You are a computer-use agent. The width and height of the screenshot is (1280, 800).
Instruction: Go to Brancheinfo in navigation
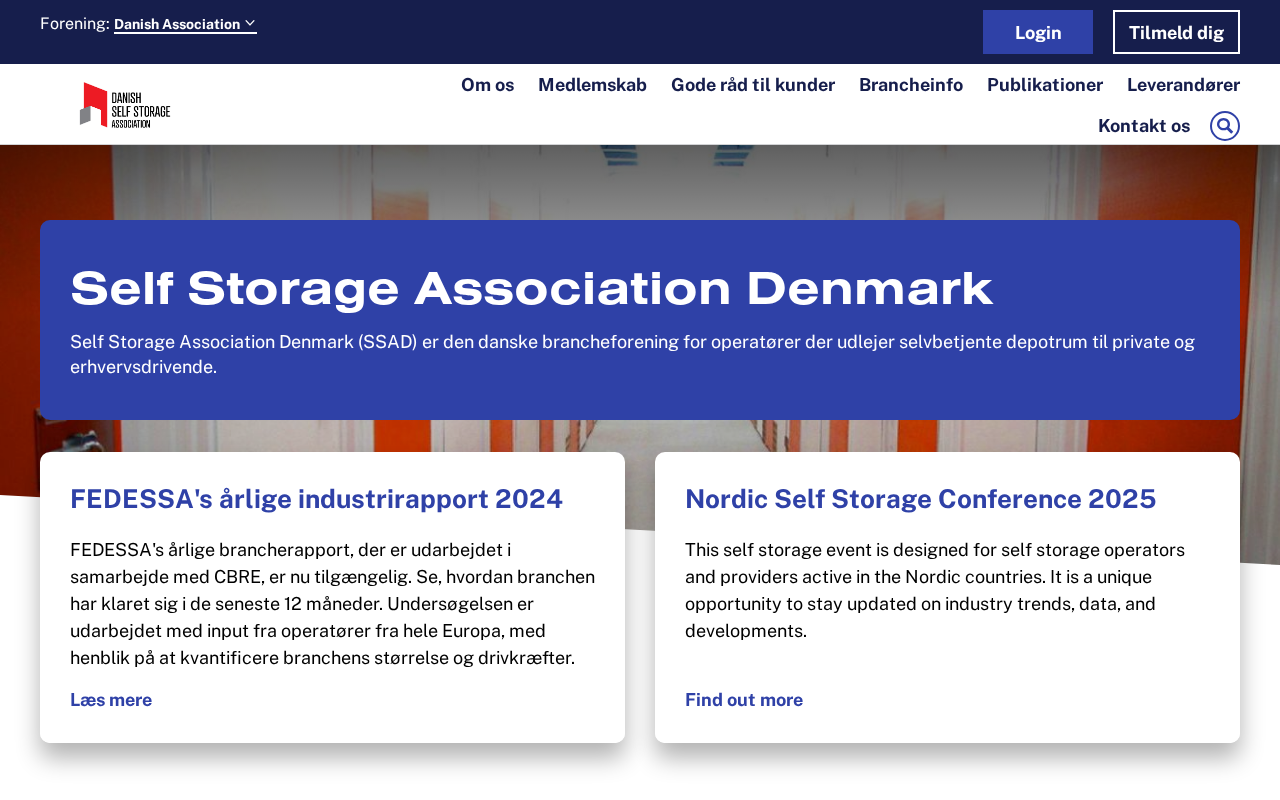coord(910,85)
